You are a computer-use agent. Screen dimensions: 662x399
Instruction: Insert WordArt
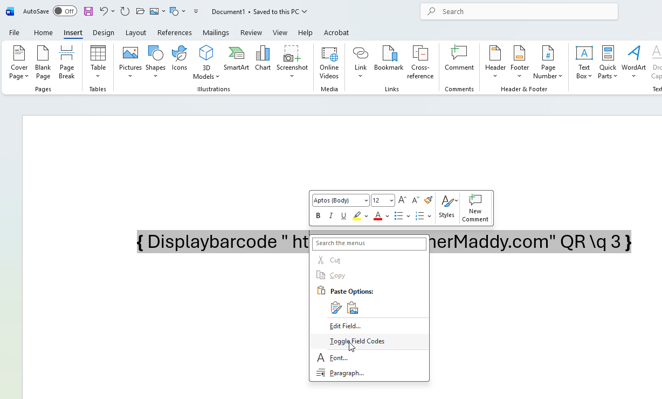tap(633, 62)
